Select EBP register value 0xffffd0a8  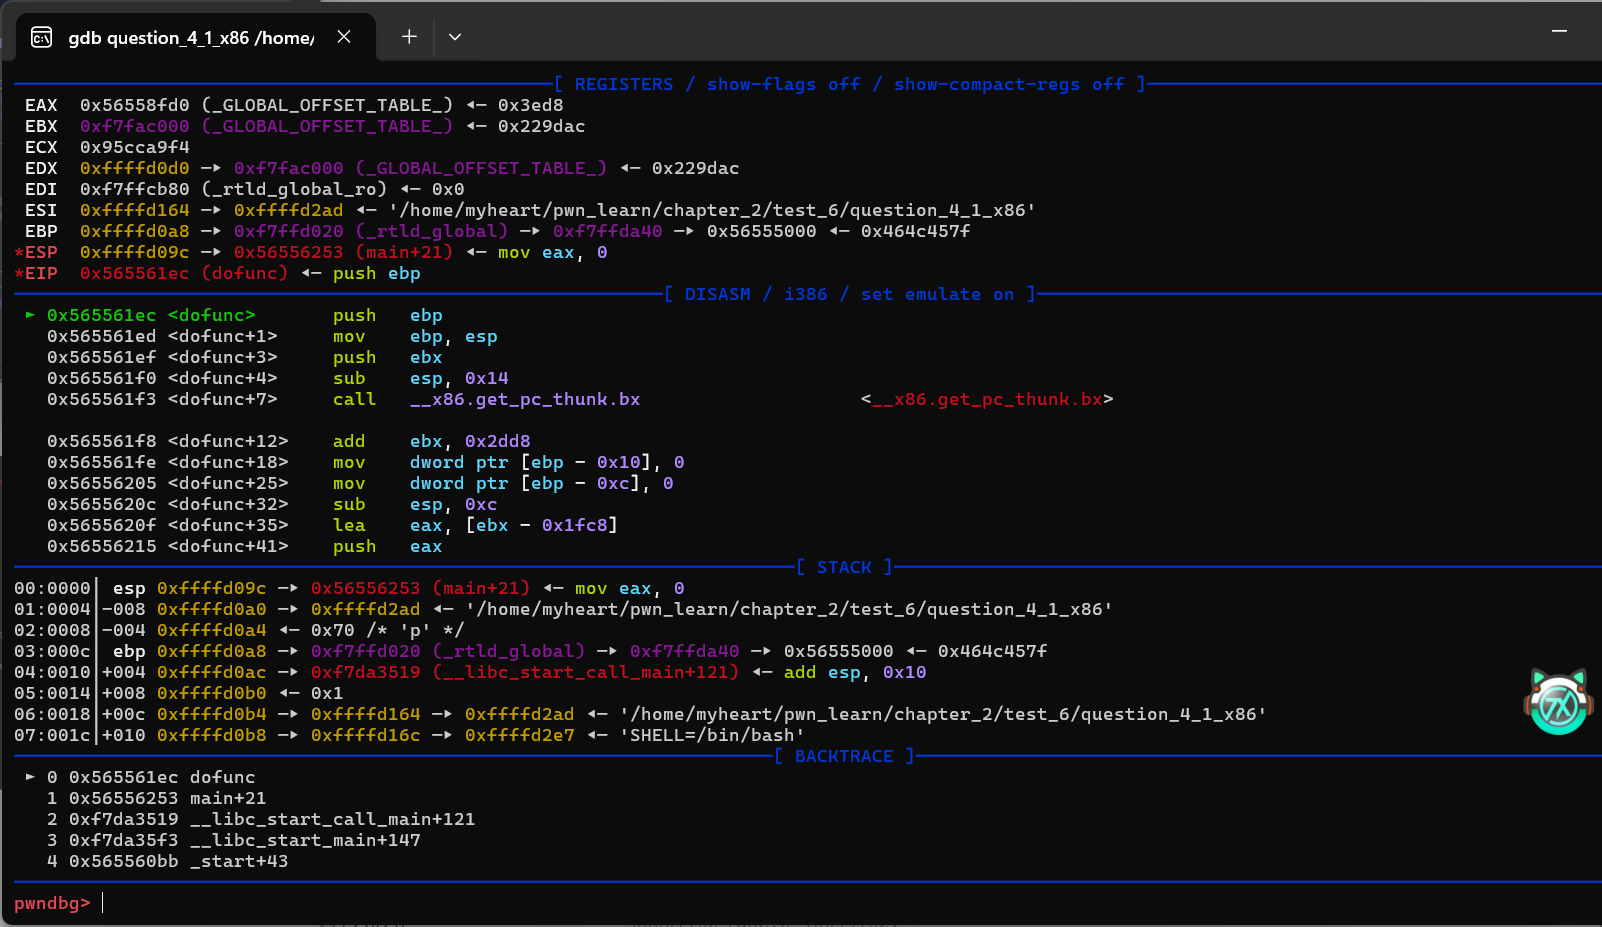pos(134,231)
